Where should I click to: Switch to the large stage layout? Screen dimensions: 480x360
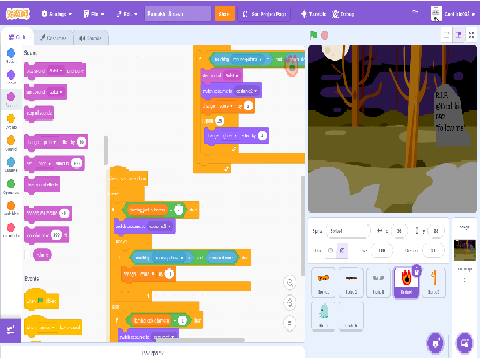coord(459,35)
